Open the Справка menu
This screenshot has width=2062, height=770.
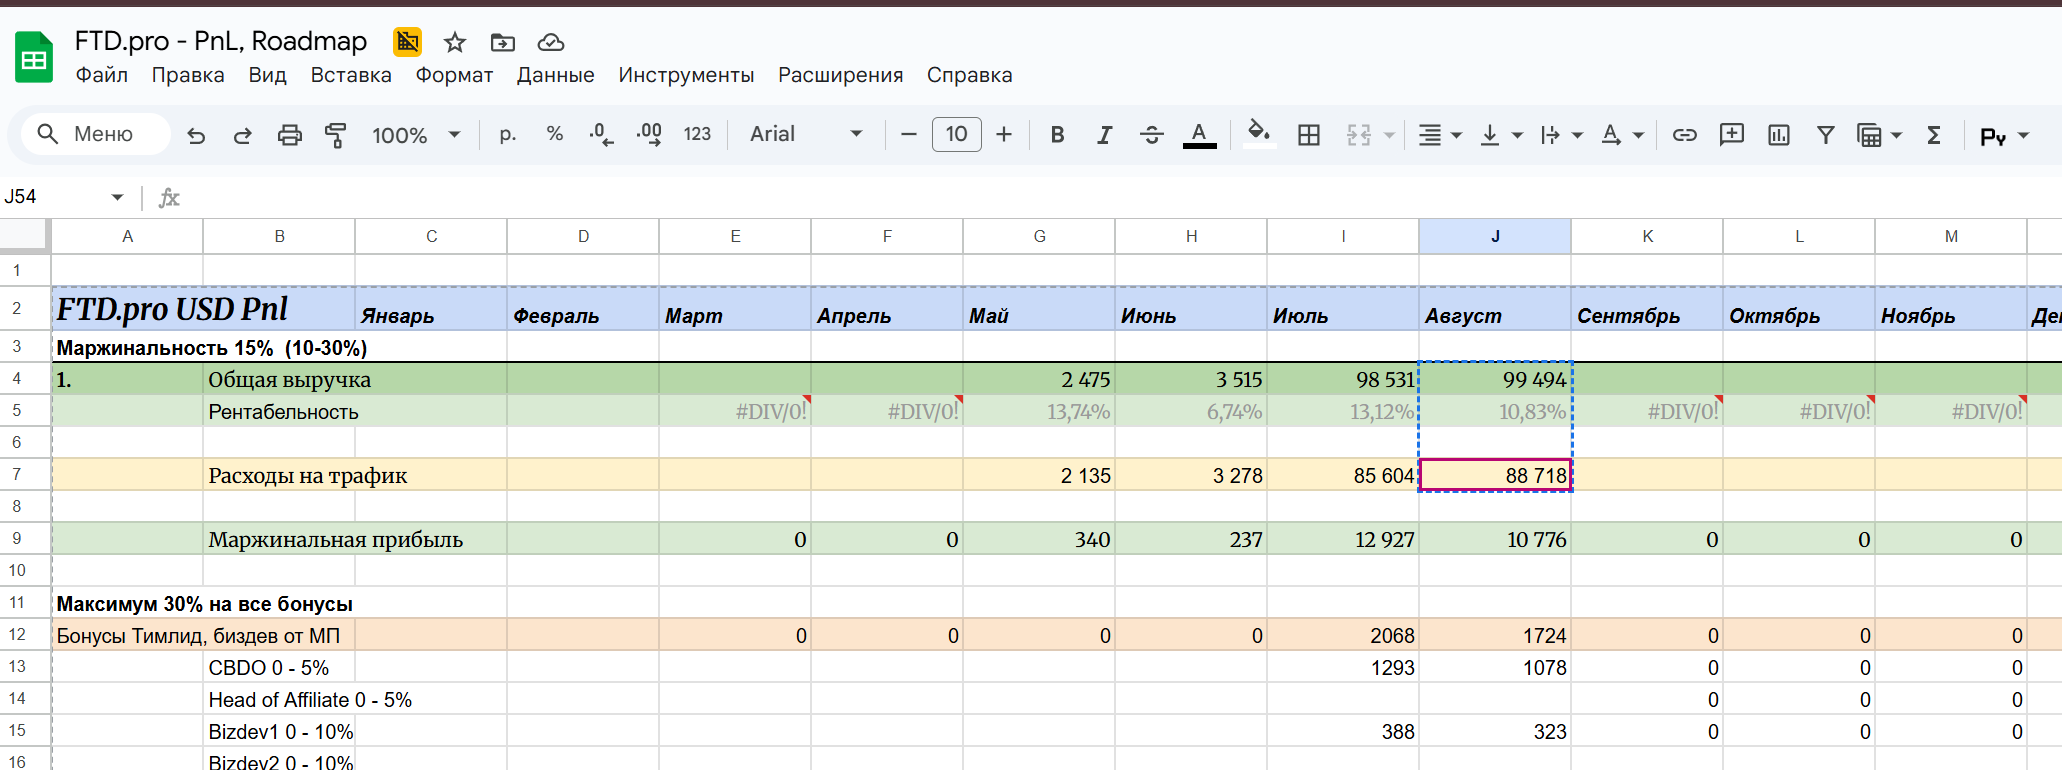969,75
